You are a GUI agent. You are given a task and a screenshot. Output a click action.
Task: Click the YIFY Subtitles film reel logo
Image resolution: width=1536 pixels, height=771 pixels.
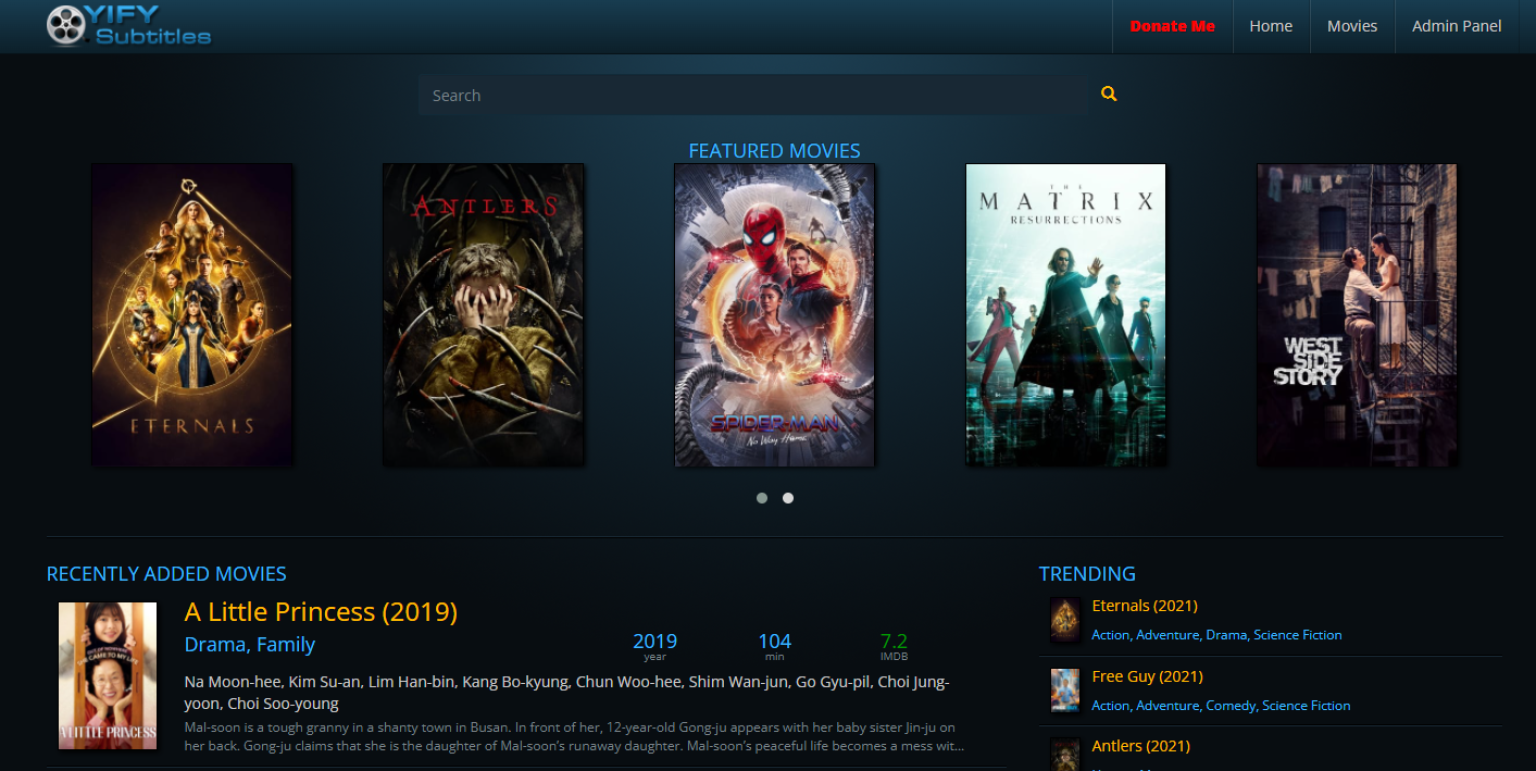(128, 26)
